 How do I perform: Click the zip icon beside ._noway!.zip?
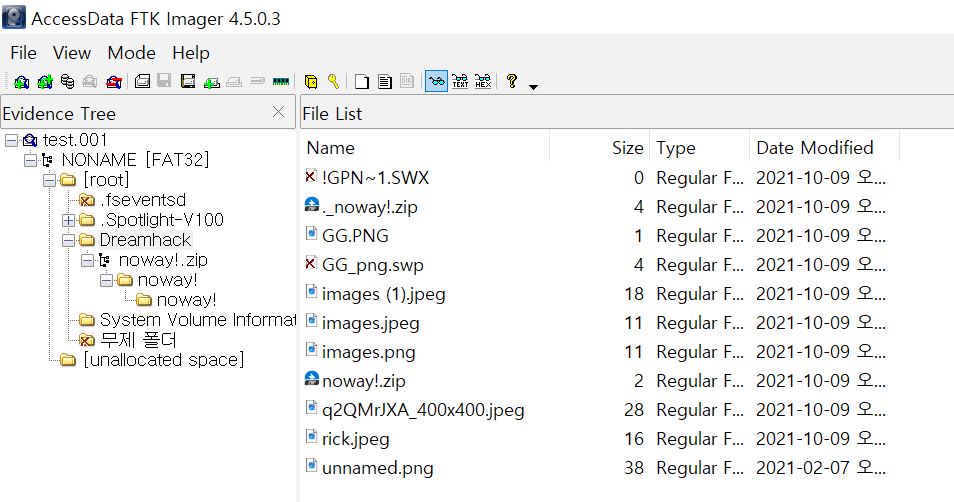tap(312, 205)
